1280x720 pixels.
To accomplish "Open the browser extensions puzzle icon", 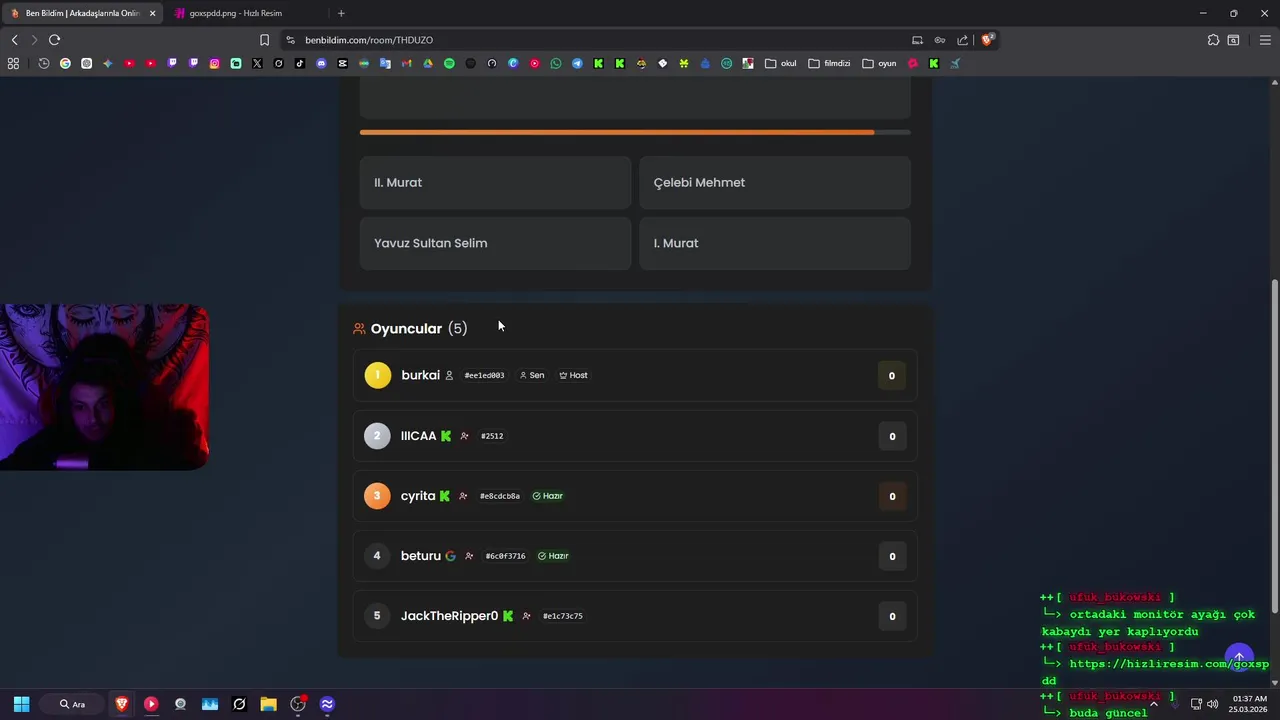I will [x=1213, y=40].
